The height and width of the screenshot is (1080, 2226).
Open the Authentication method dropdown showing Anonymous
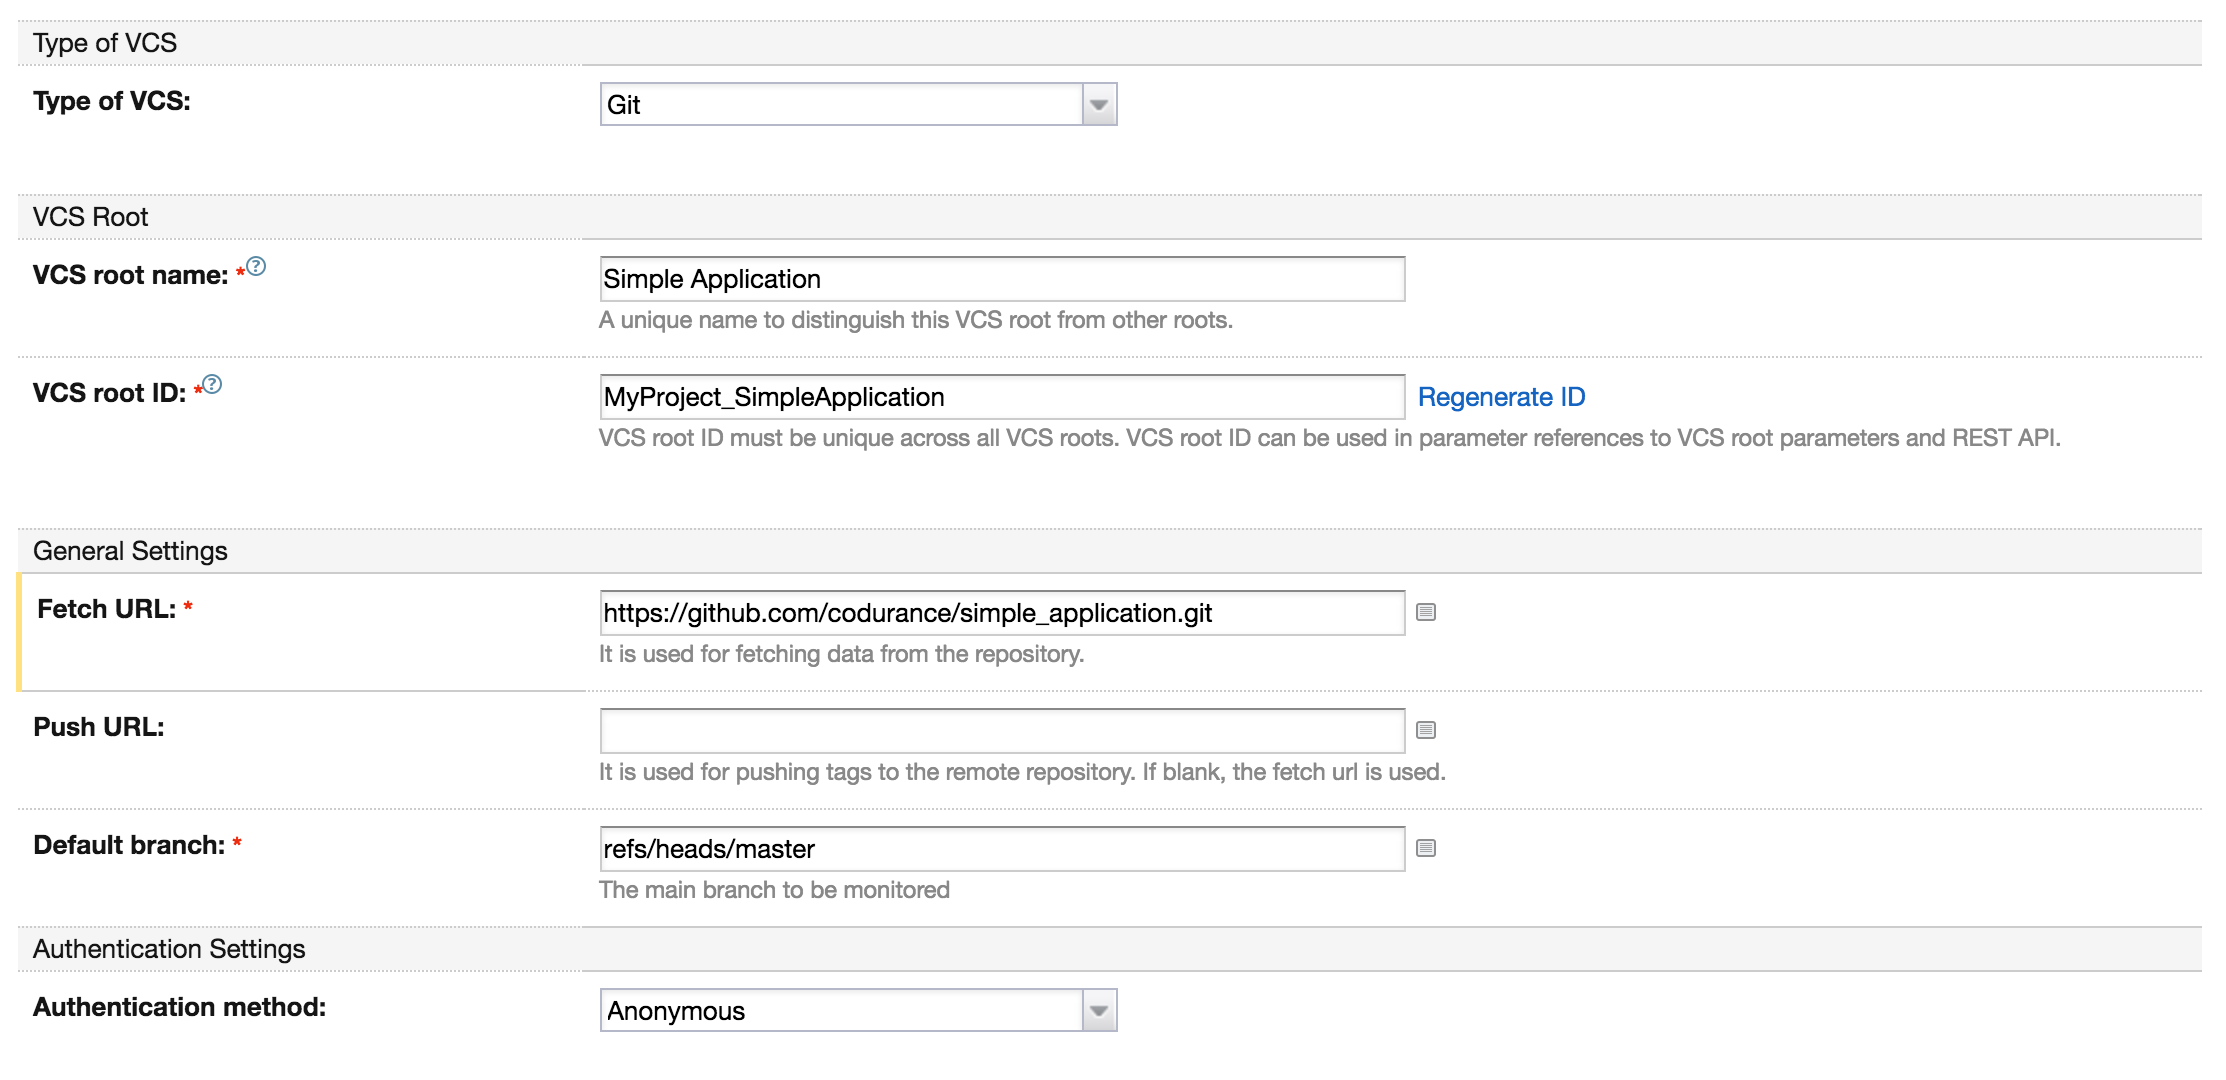click(858, 1010)
